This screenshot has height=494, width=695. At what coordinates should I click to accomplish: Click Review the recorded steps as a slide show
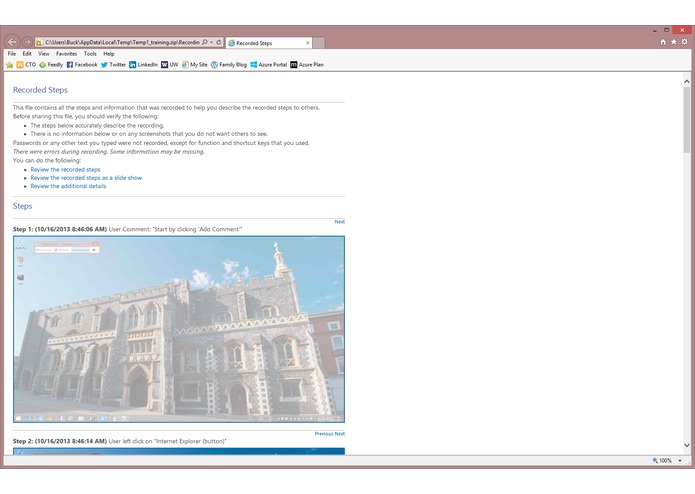point(86,178)
